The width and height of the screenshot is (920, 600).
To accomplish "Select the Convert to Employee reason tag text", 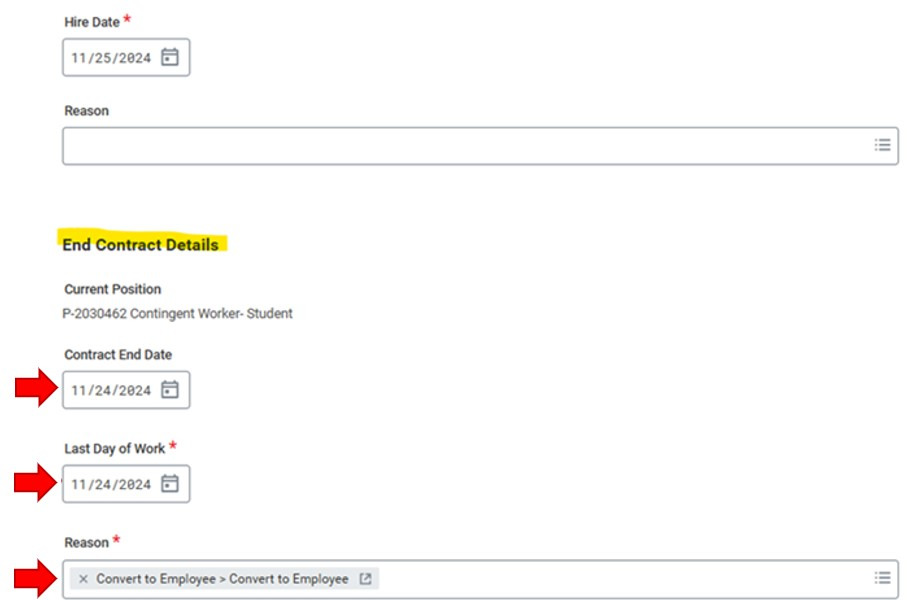I will [x=222, y=579].
